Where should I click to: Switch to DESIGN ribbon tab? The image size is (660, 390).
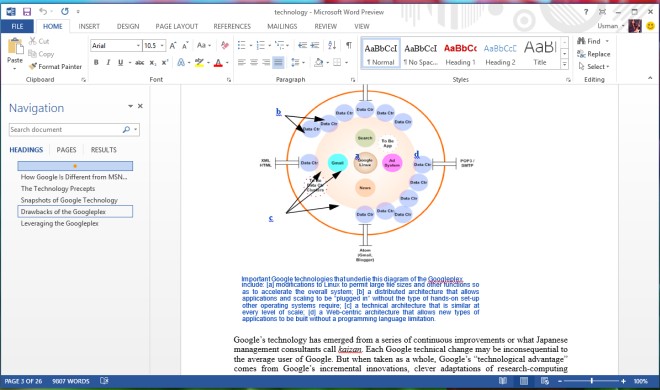click(128, 26)
